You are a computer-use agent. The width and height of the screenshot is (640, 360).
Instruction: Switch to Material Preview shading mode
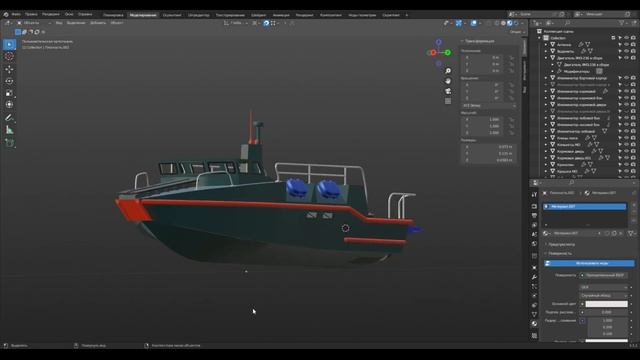pos(510,23)
